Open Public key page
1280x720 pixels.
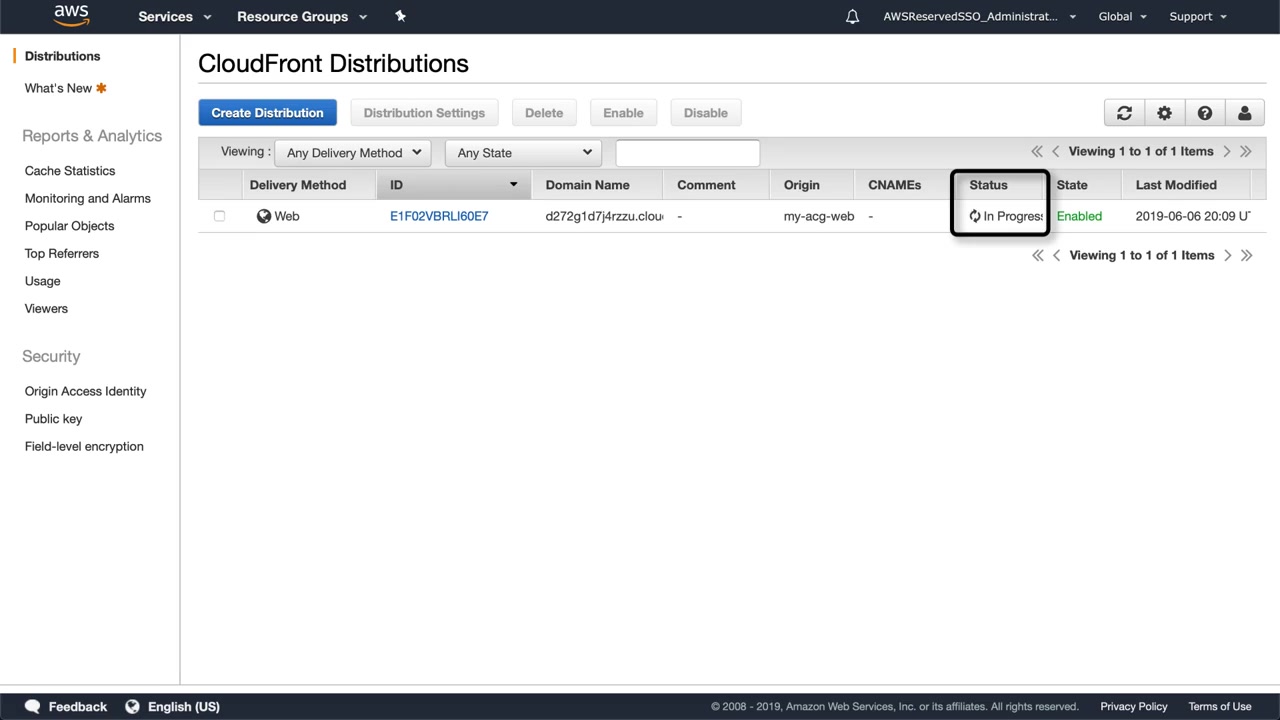pos(54,419)
